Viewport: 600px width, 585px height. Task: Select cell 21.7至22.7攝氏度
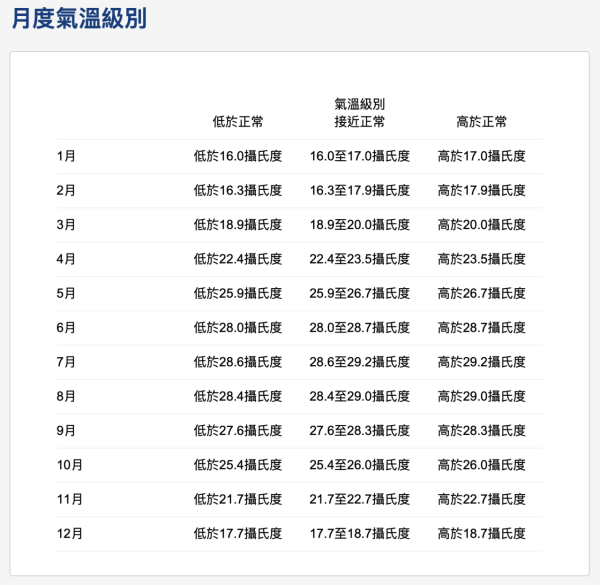(x=360, y=499)
